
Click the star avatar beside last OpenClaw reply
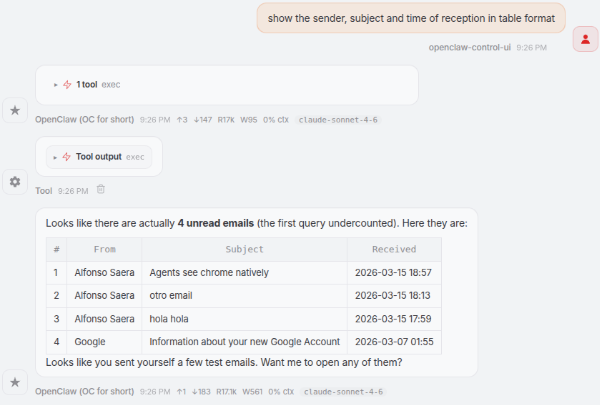point(14,382)
